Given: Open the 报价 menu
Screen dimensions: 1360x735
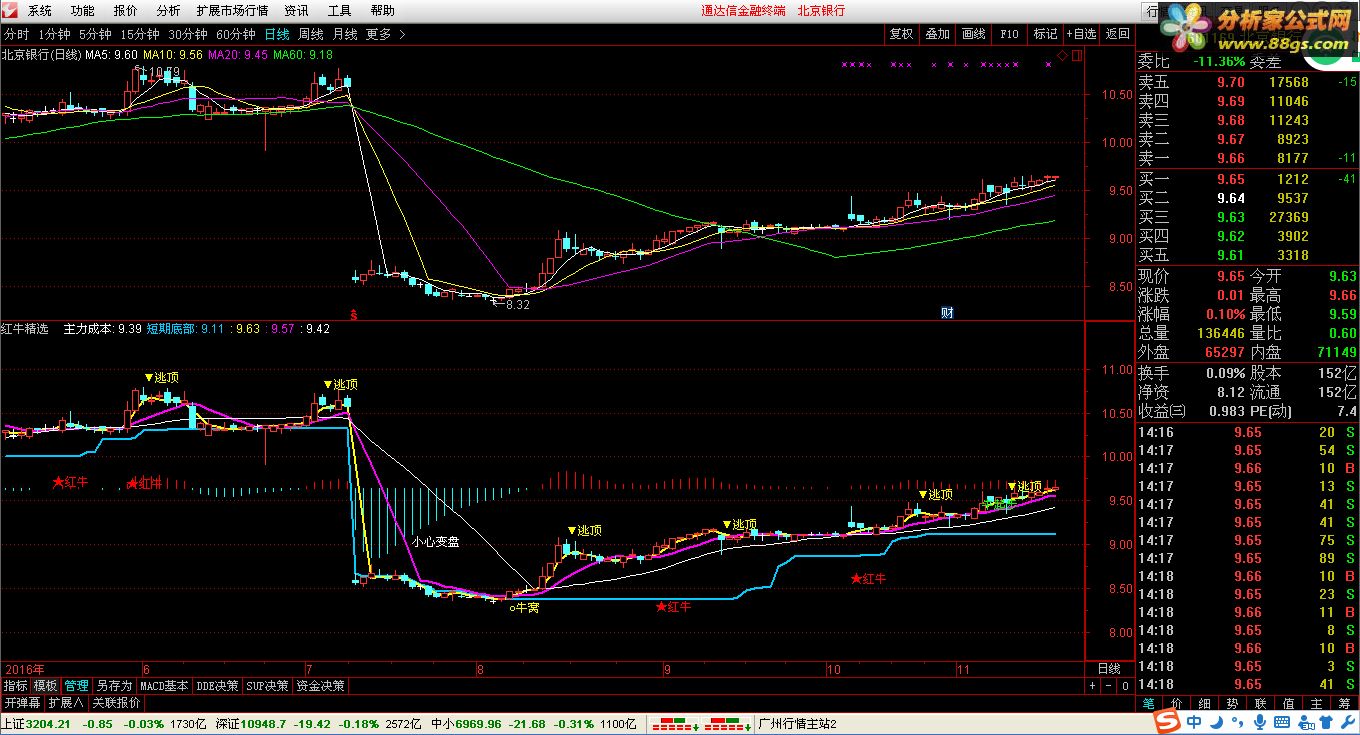Looking at the screenshot, I should [x=126, y=10].
